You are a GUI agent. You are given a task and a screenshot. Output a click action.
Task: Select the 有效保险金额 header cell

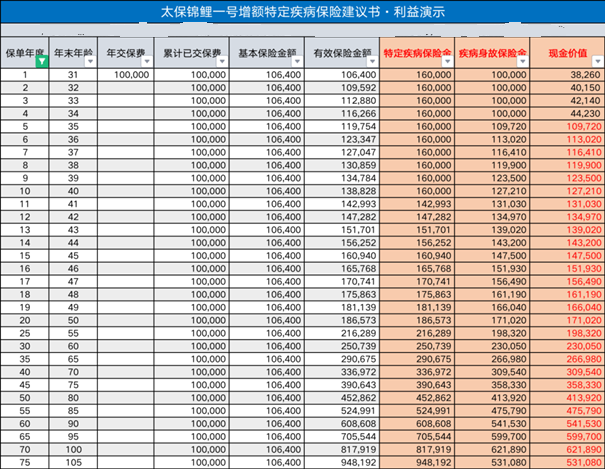click(x=342, y=53)
